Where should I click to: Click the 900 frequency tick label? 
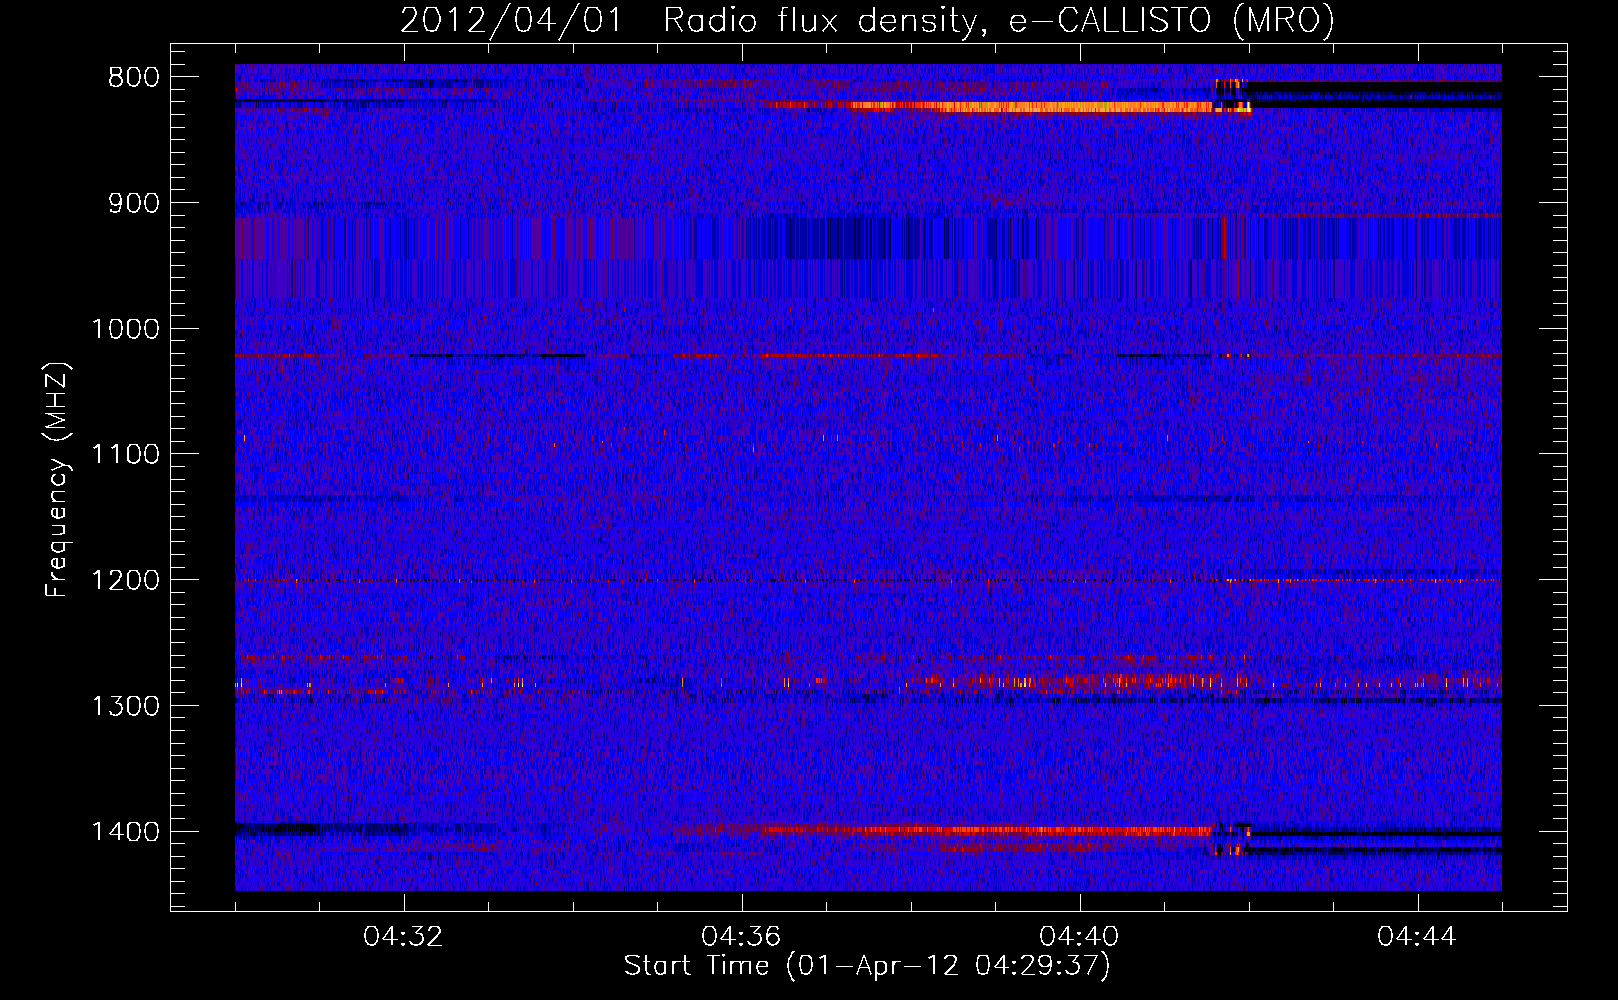(x=133, y=203)
